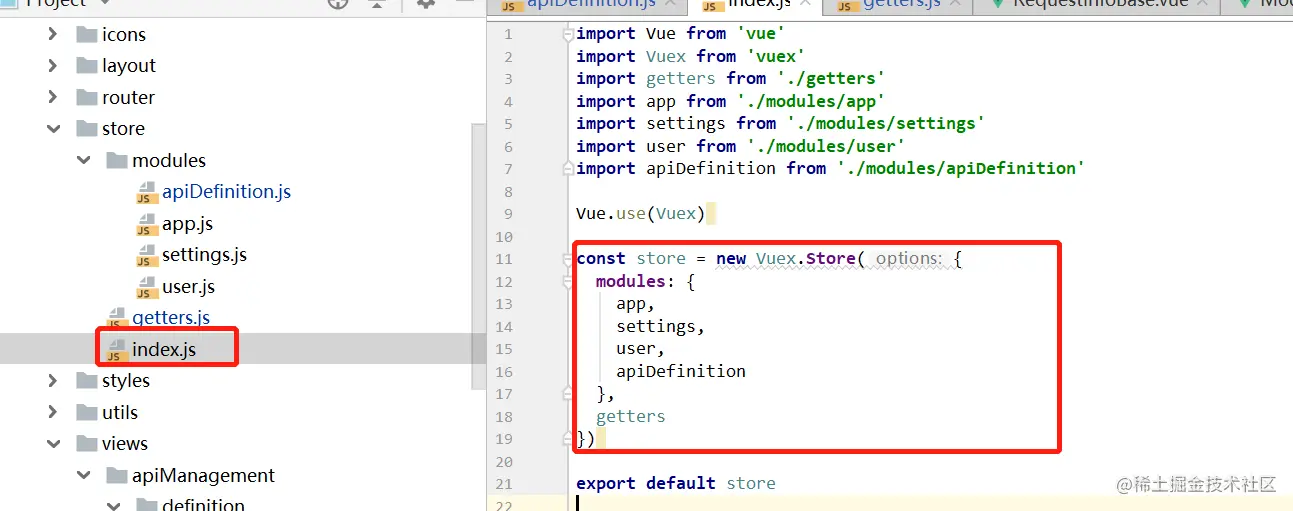Select getters.js in the project tree
Image resolution: width=1293 pixels, height=511 pixels.
pyautogui.click(x=171, y=318)
